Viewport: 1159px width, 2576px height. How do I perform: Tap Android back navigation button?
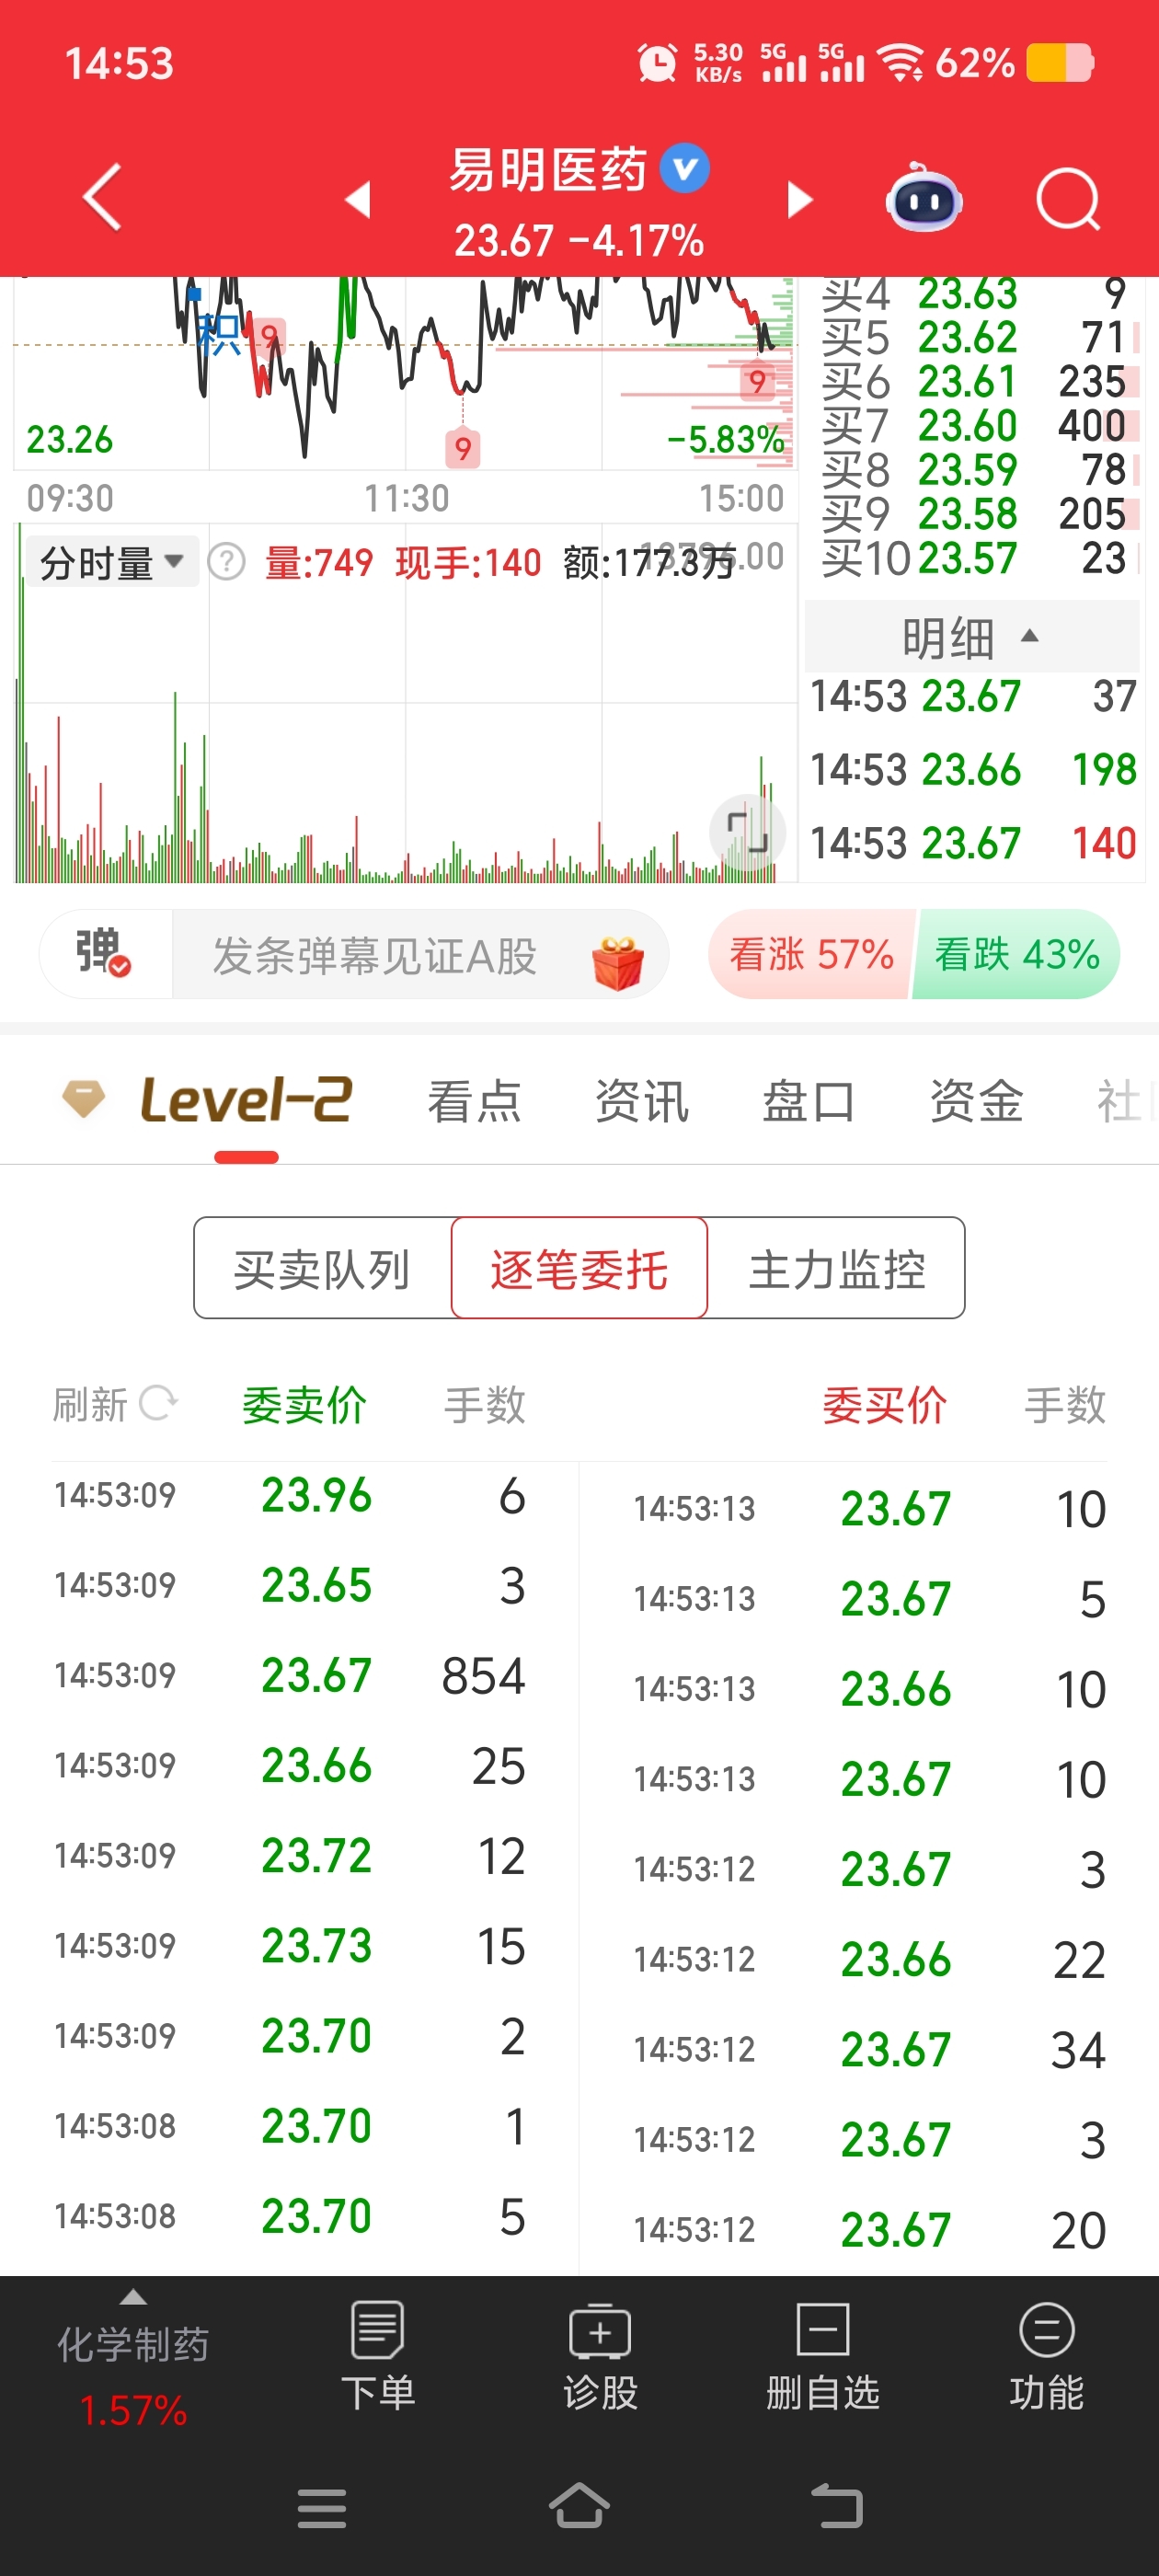tap(836, 2506)
